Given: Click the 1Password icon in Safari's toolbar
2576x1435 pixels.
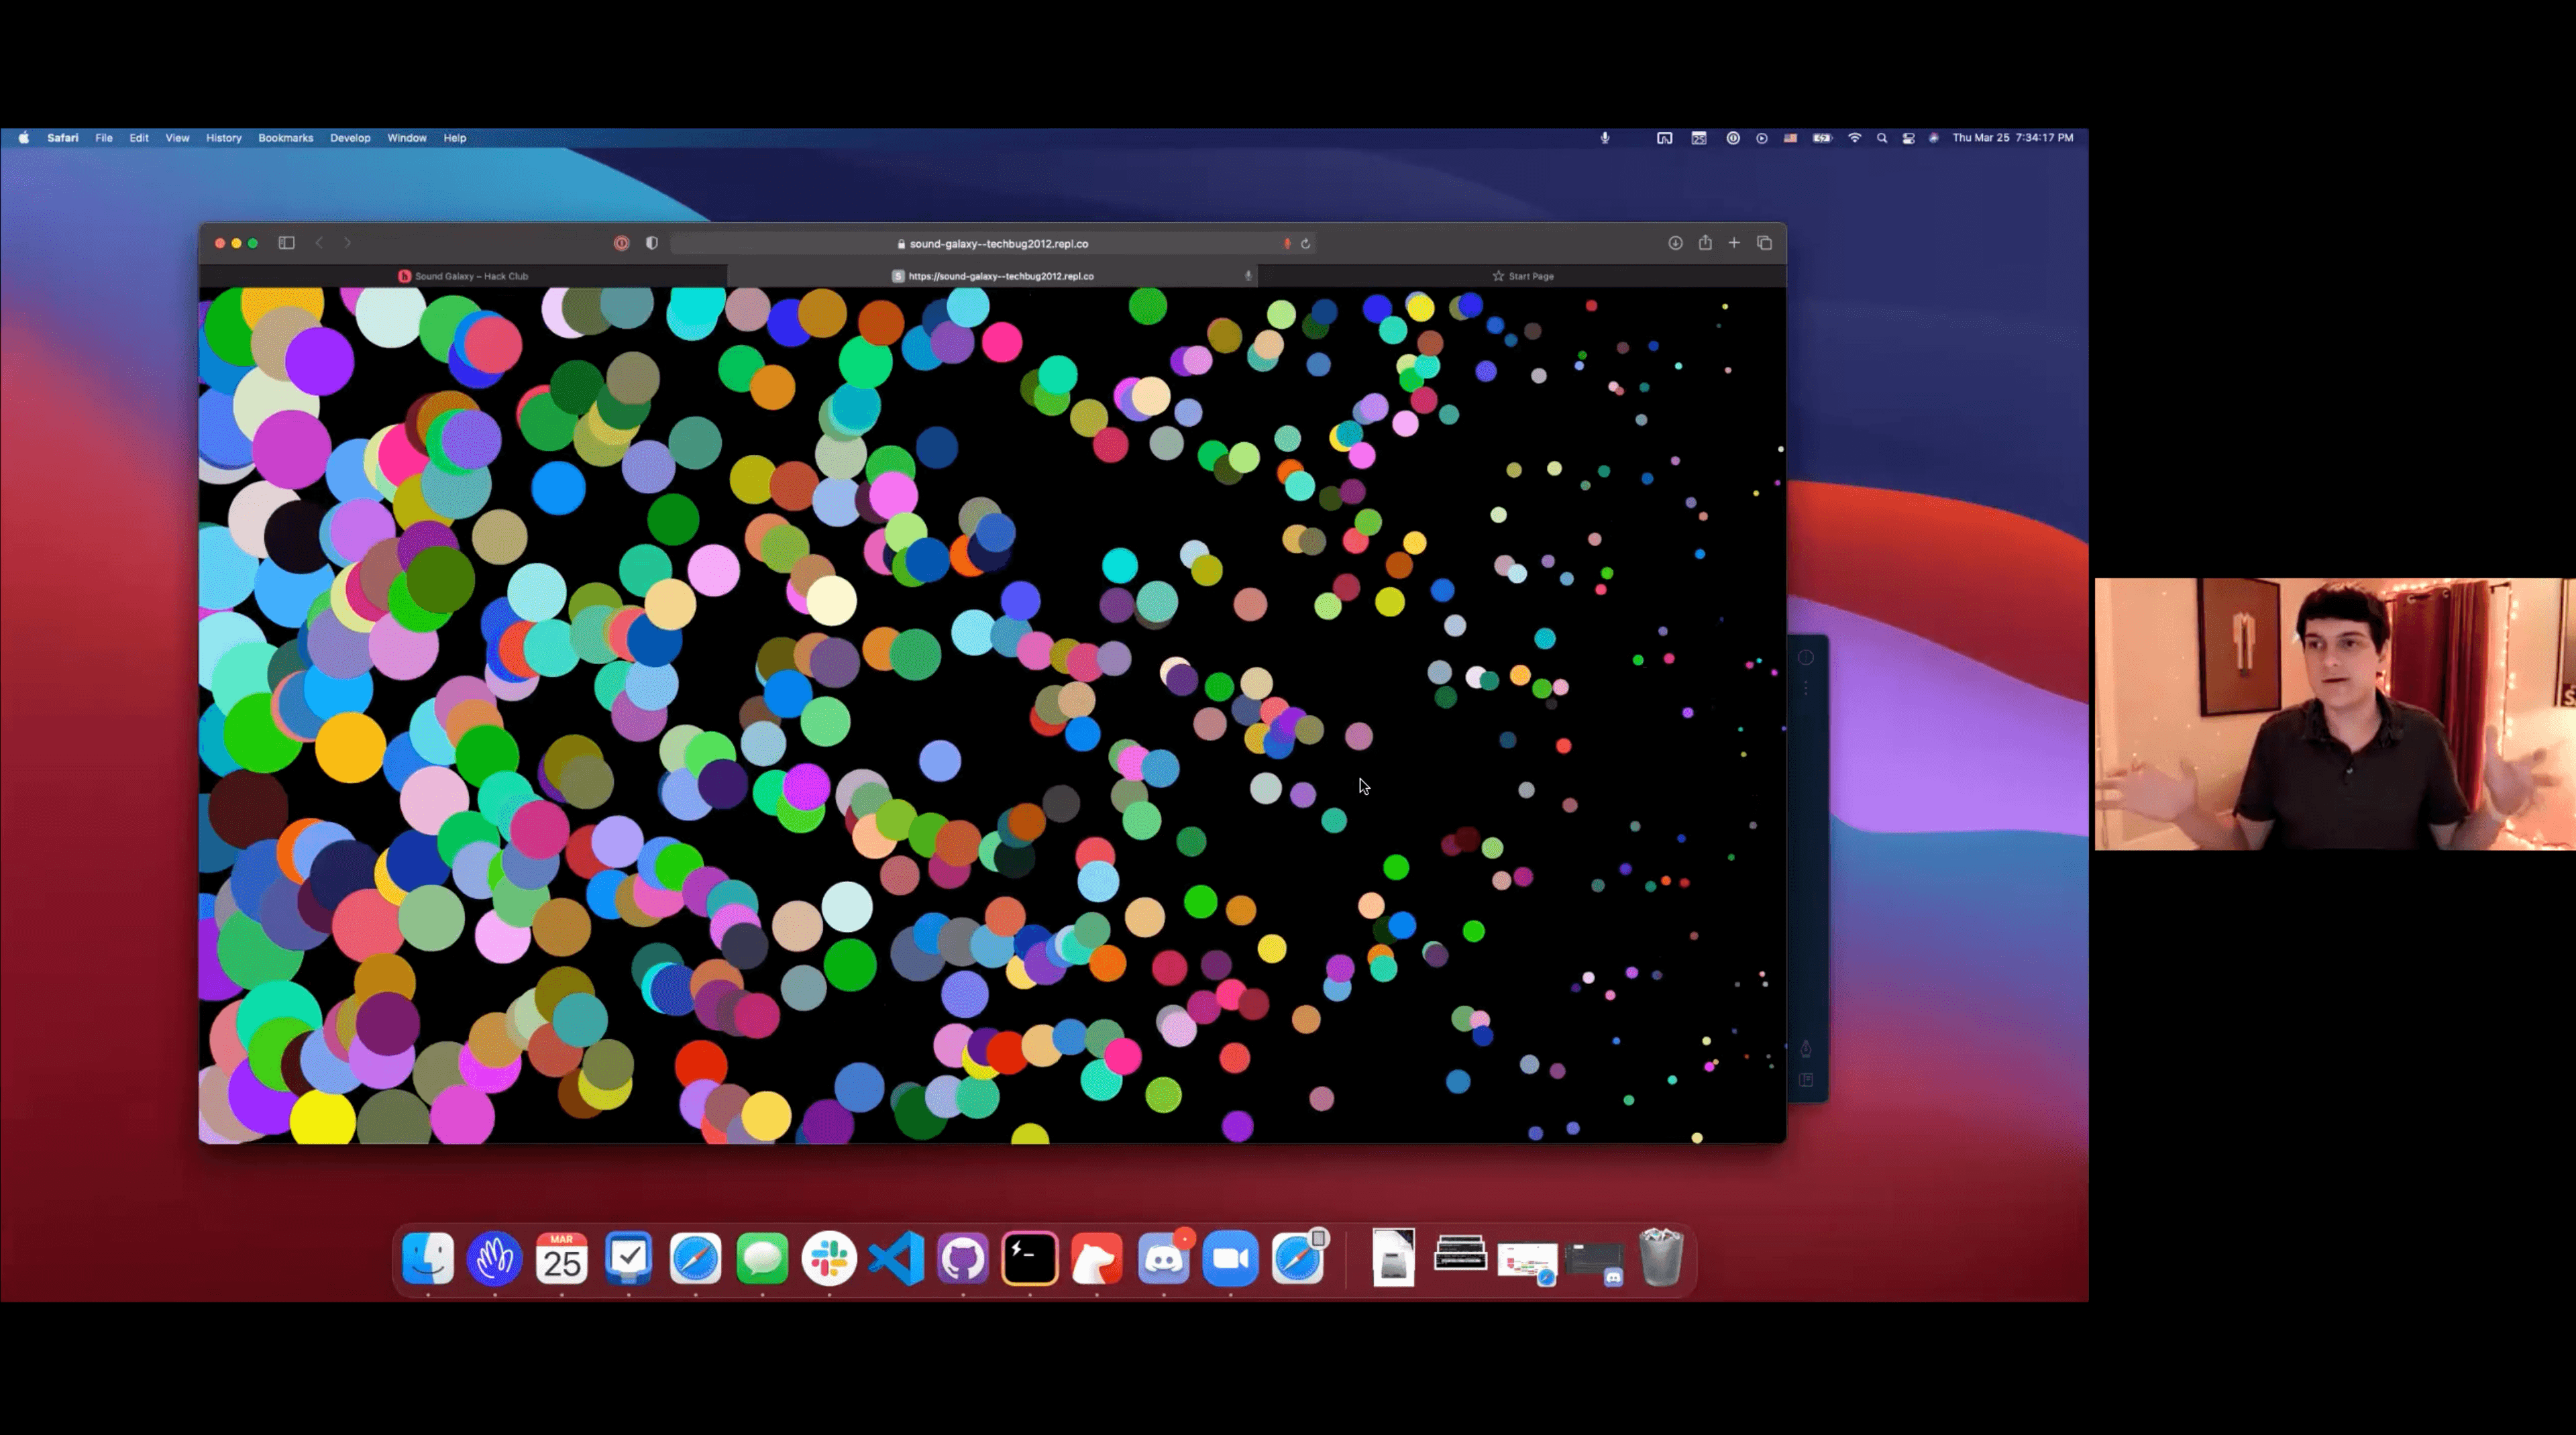Looking at the screenshot, I should 621,243.
